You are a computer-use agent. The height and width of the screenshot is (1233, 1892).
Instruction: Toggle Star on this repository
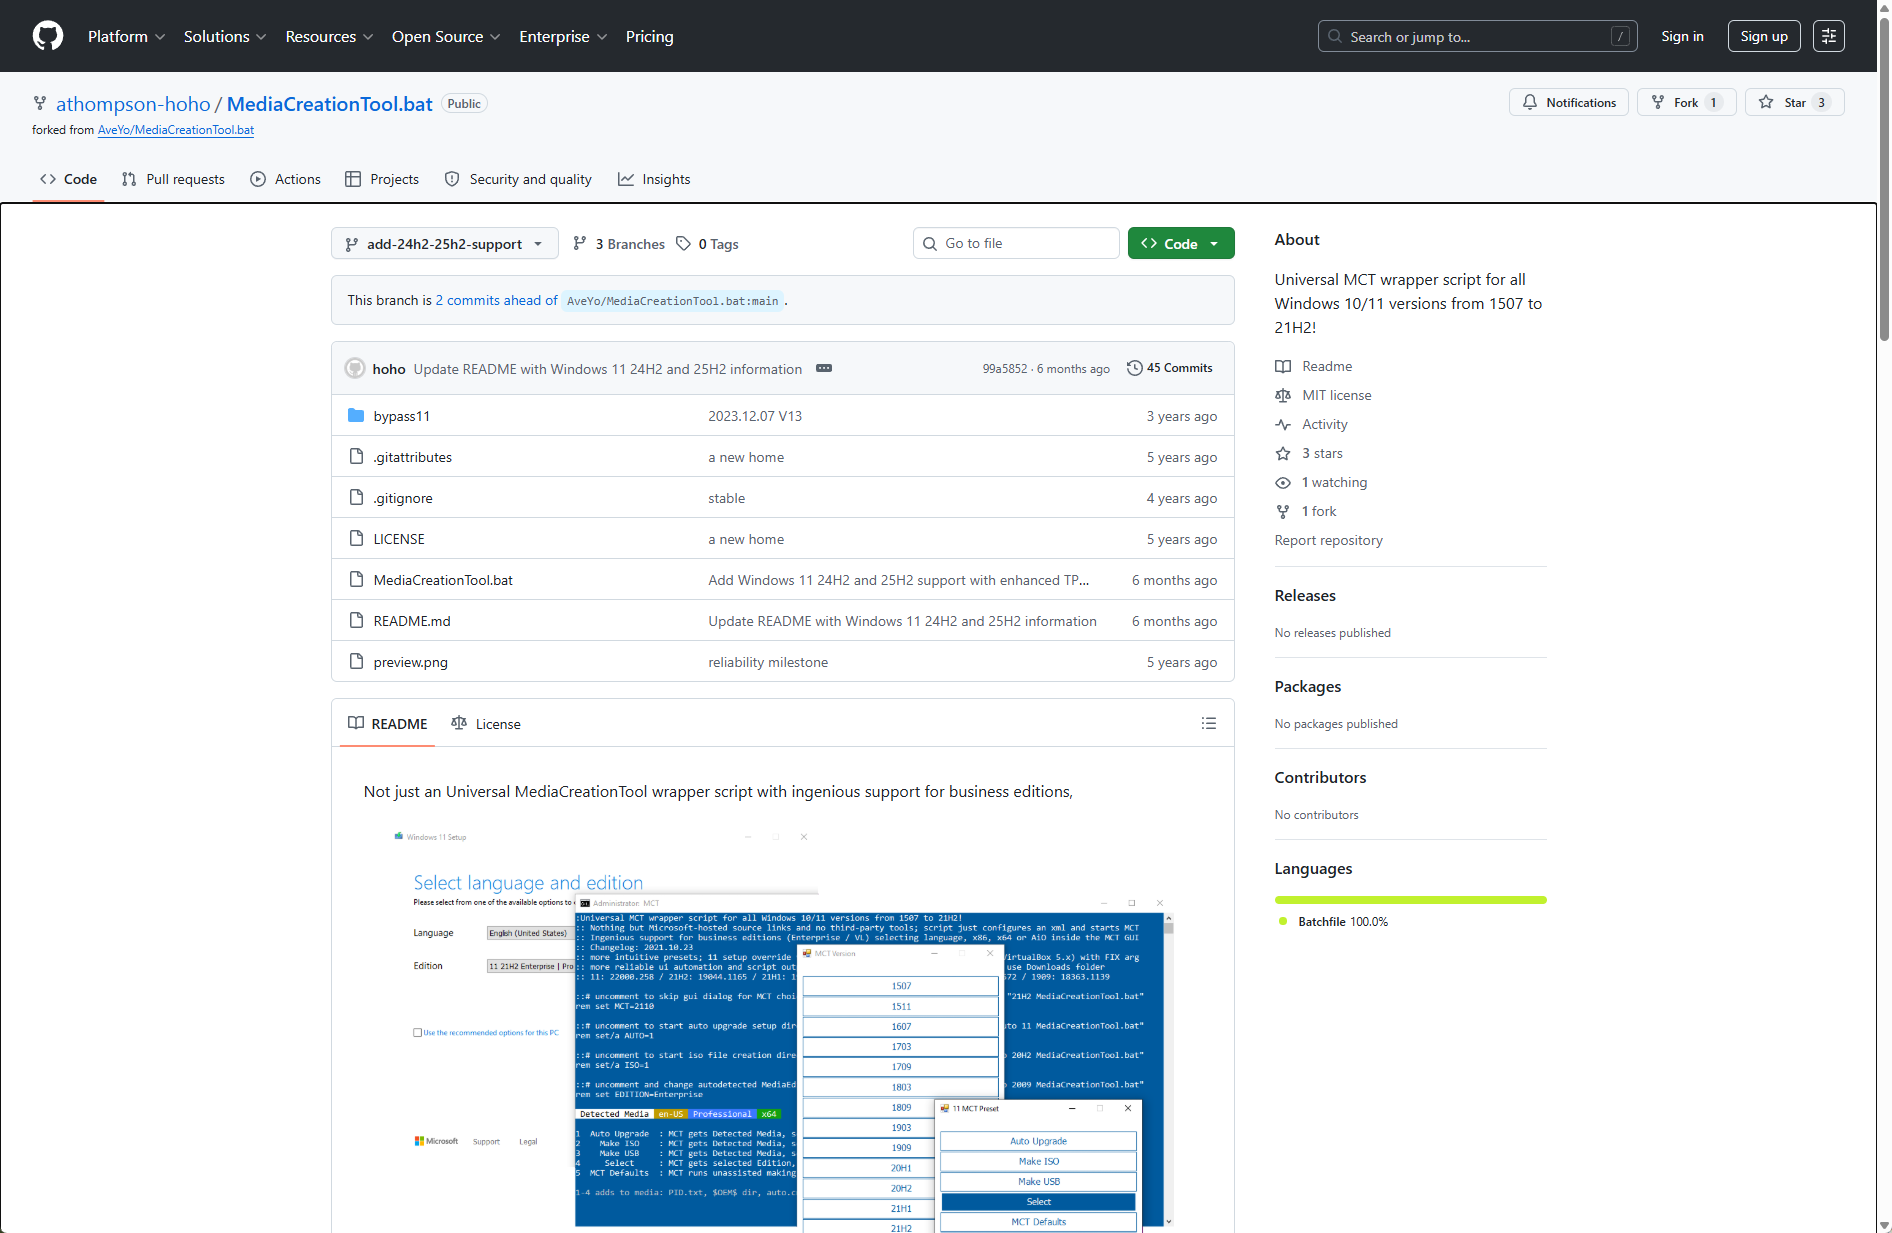point(1795,102)
